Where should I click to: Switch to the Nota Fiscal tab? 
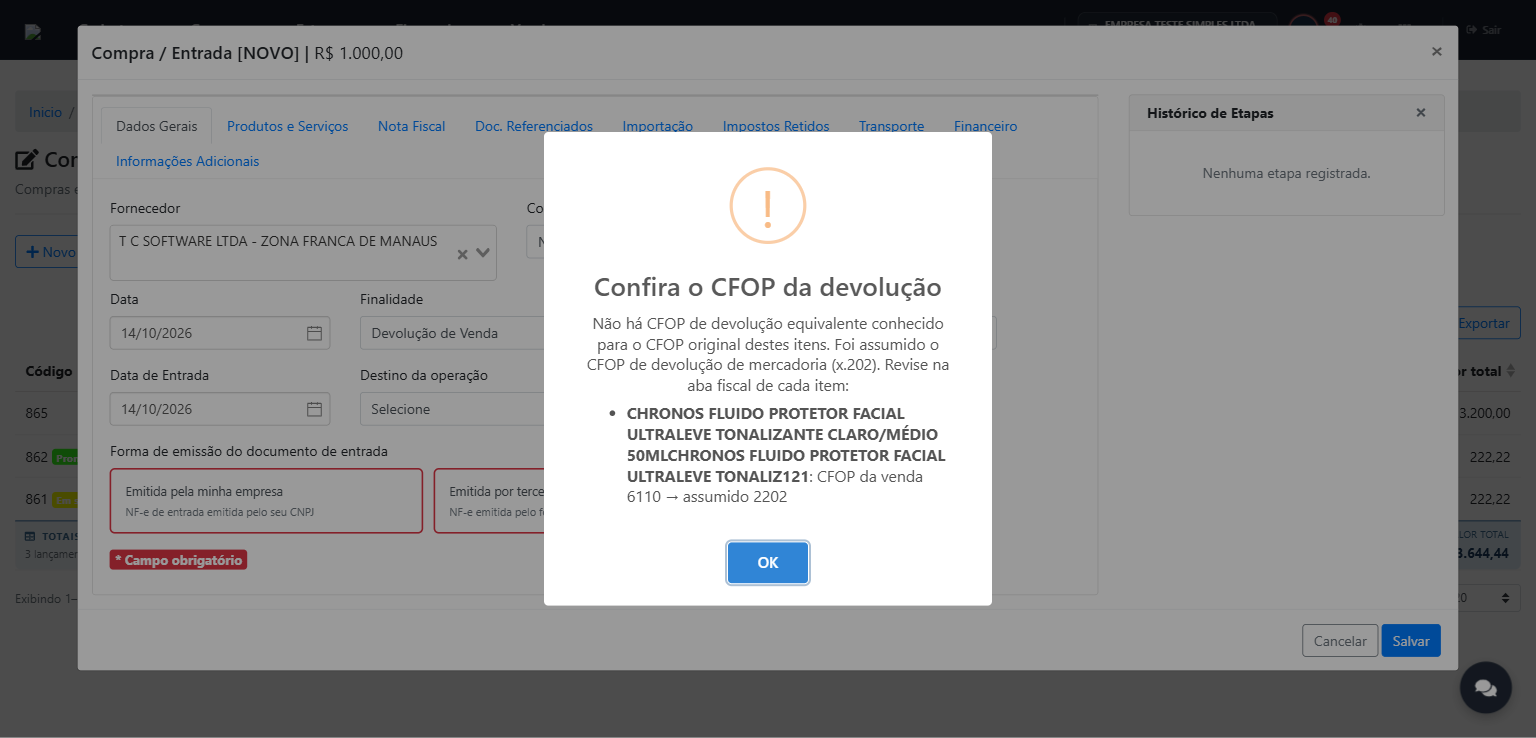click(x=411, y=126)
